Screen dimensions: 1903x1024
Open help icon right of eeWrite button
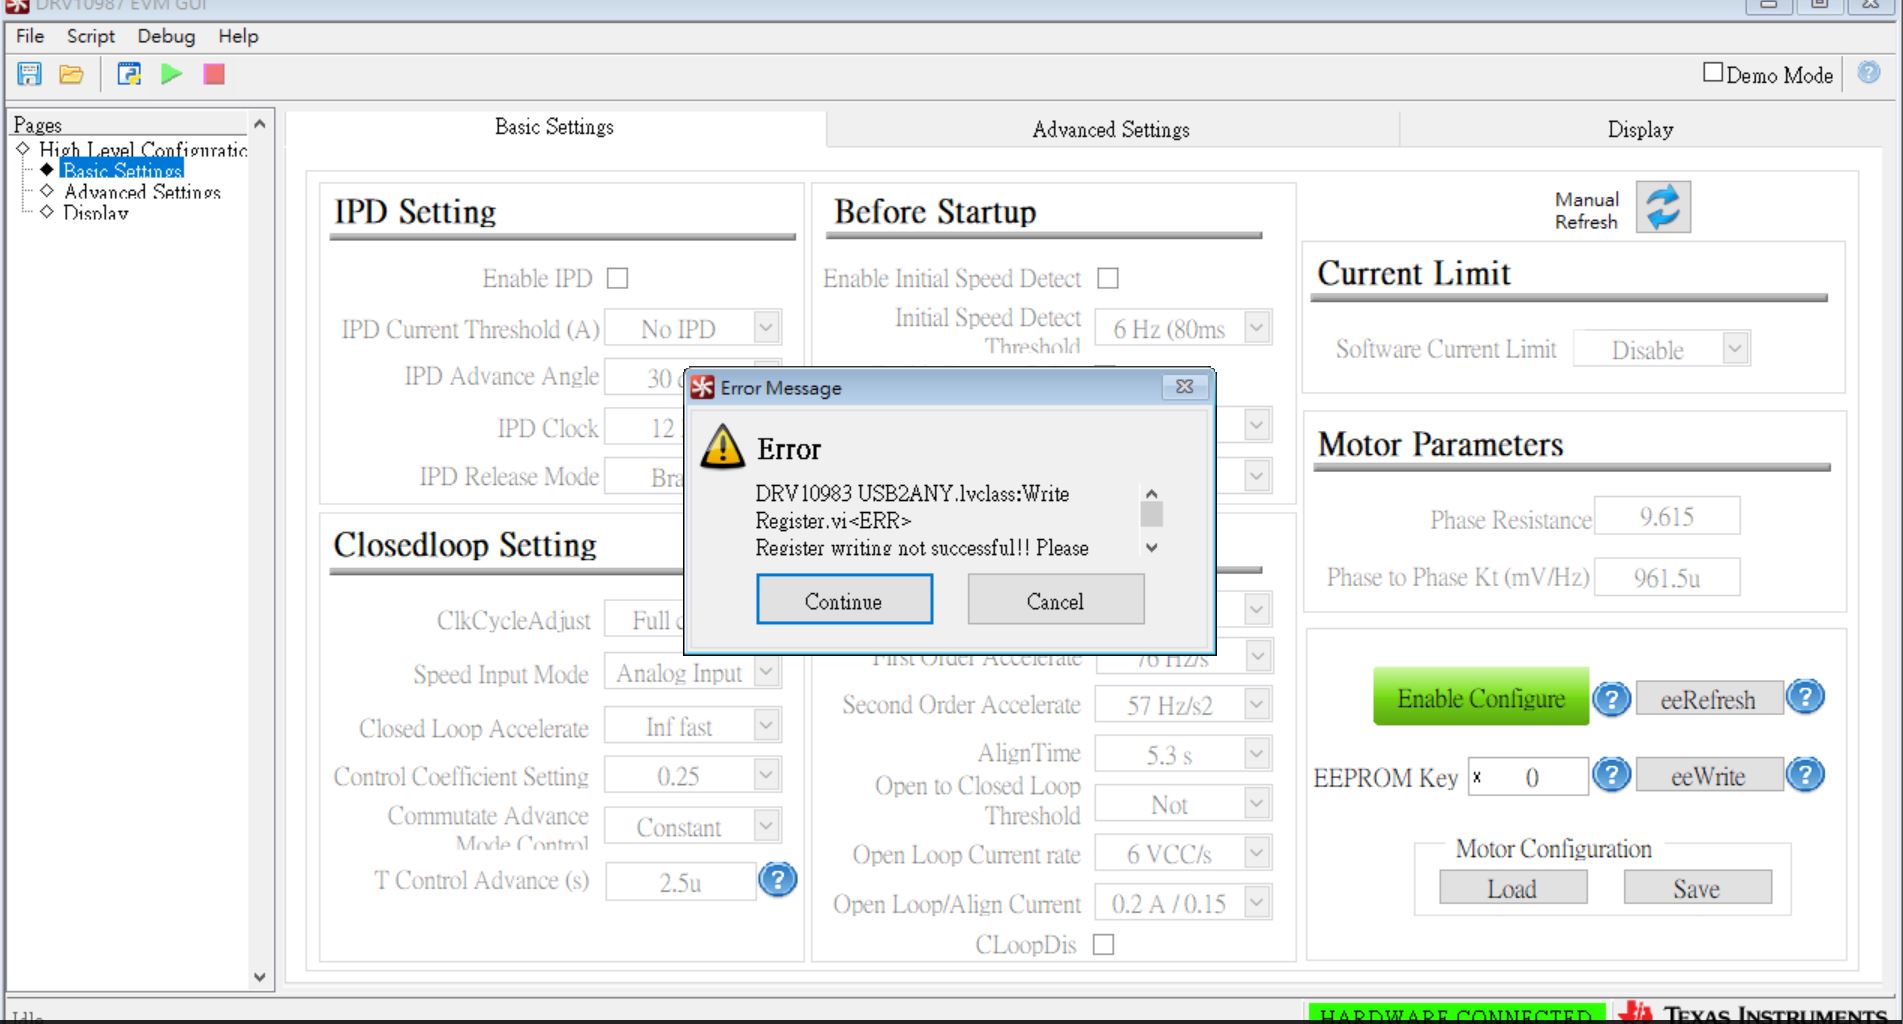(x=1805, y=775)
